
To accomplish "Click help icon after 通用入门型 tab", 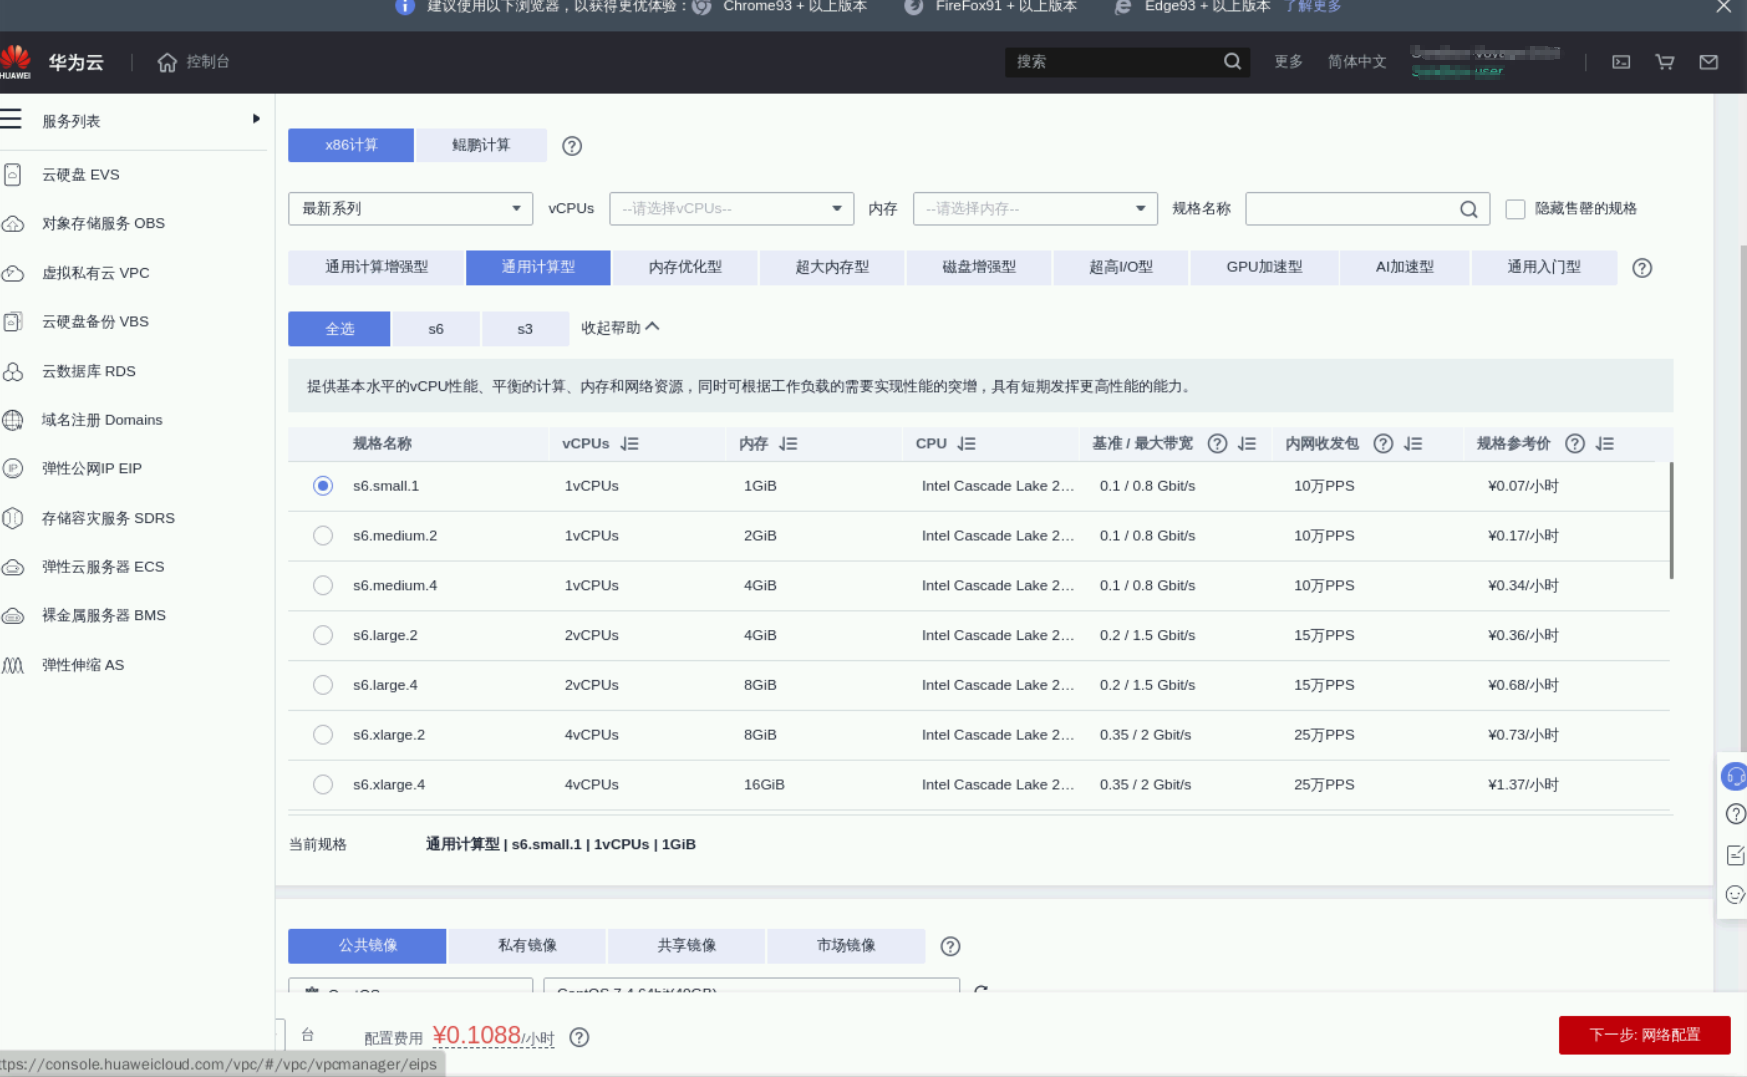I will tap(1642, 268).
